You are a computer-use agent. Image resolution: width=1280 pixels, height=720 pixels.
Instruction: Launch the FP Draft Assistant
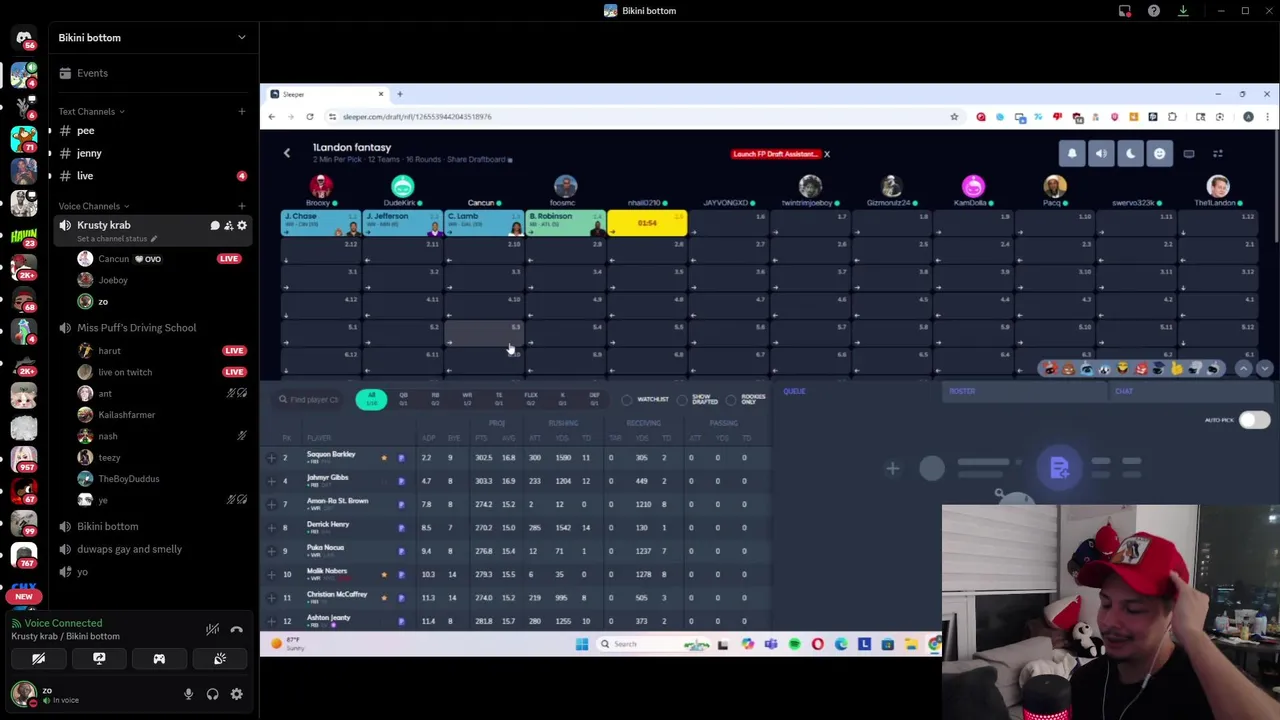coord(775,154)
